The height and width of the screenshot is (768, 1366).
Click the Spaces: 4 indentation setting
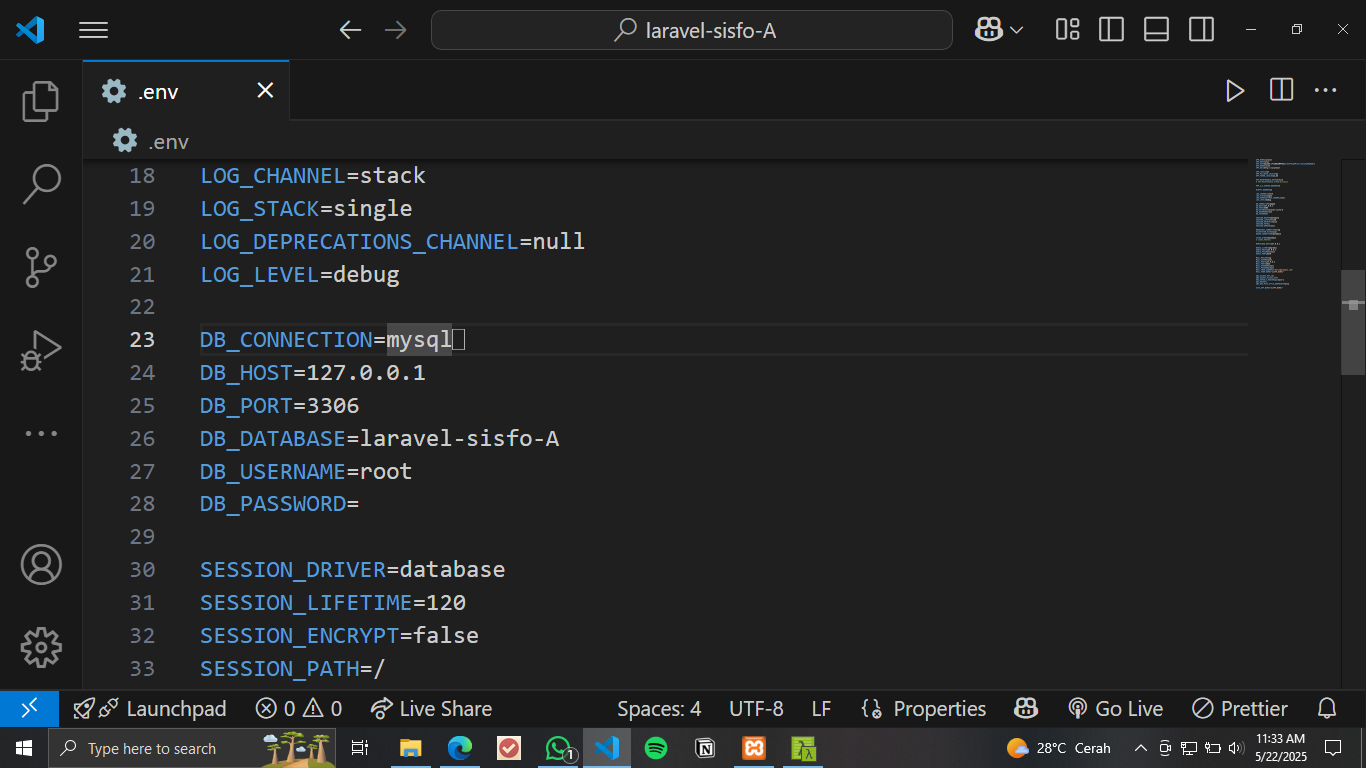point(658,709)
